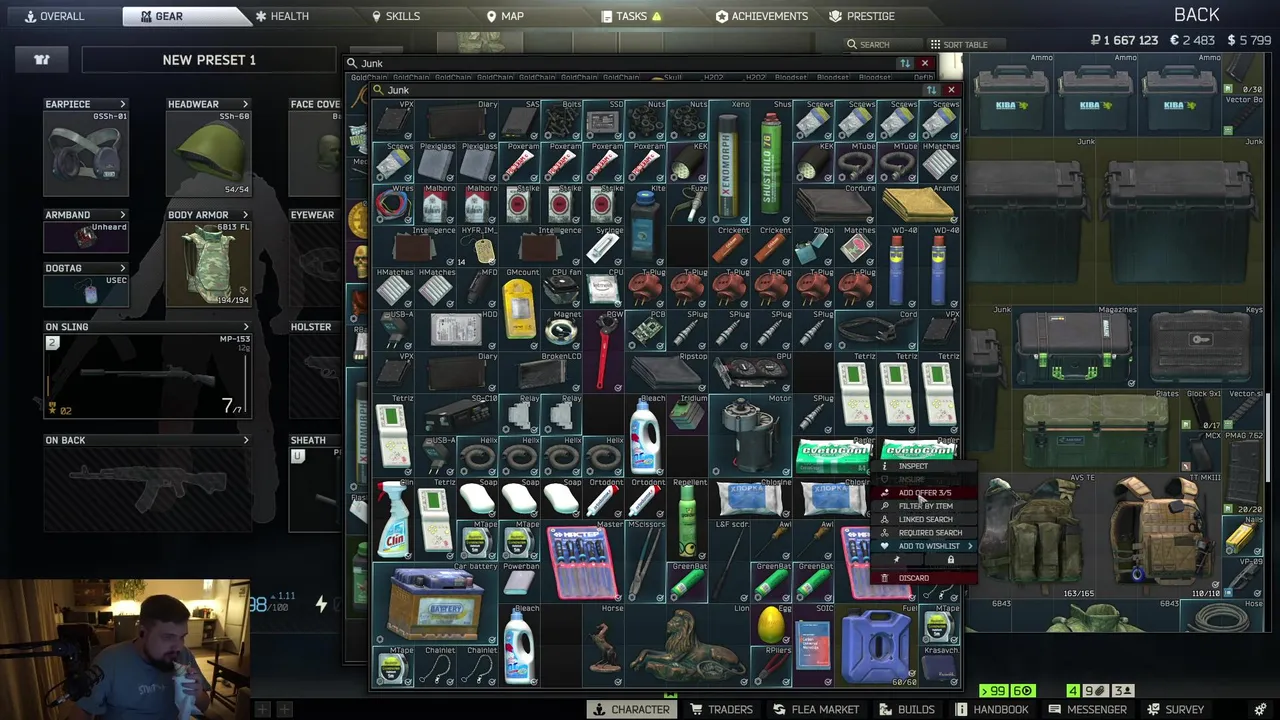Select the HYFR_IM_ dogtag item
This screenshot has height=720, width=1280.
point(477,246)
